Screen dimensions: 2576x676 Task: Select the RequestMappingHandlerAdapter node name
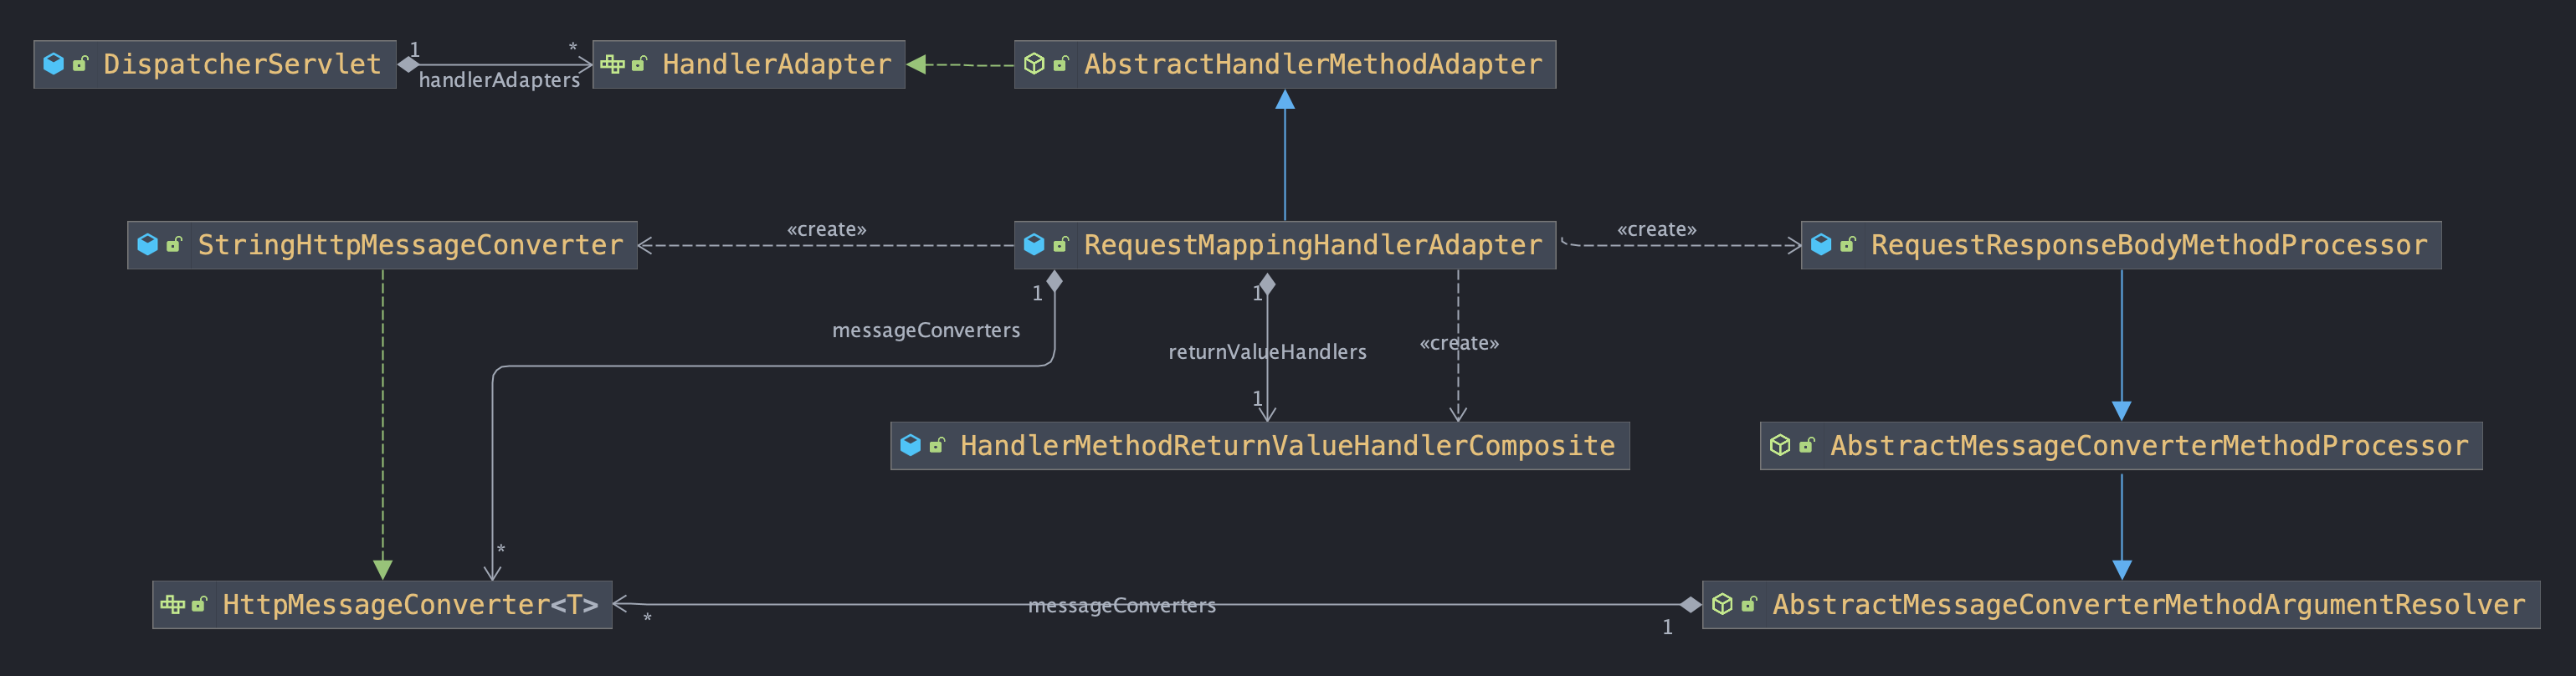pyautogui.click(x=1312, y=245)
